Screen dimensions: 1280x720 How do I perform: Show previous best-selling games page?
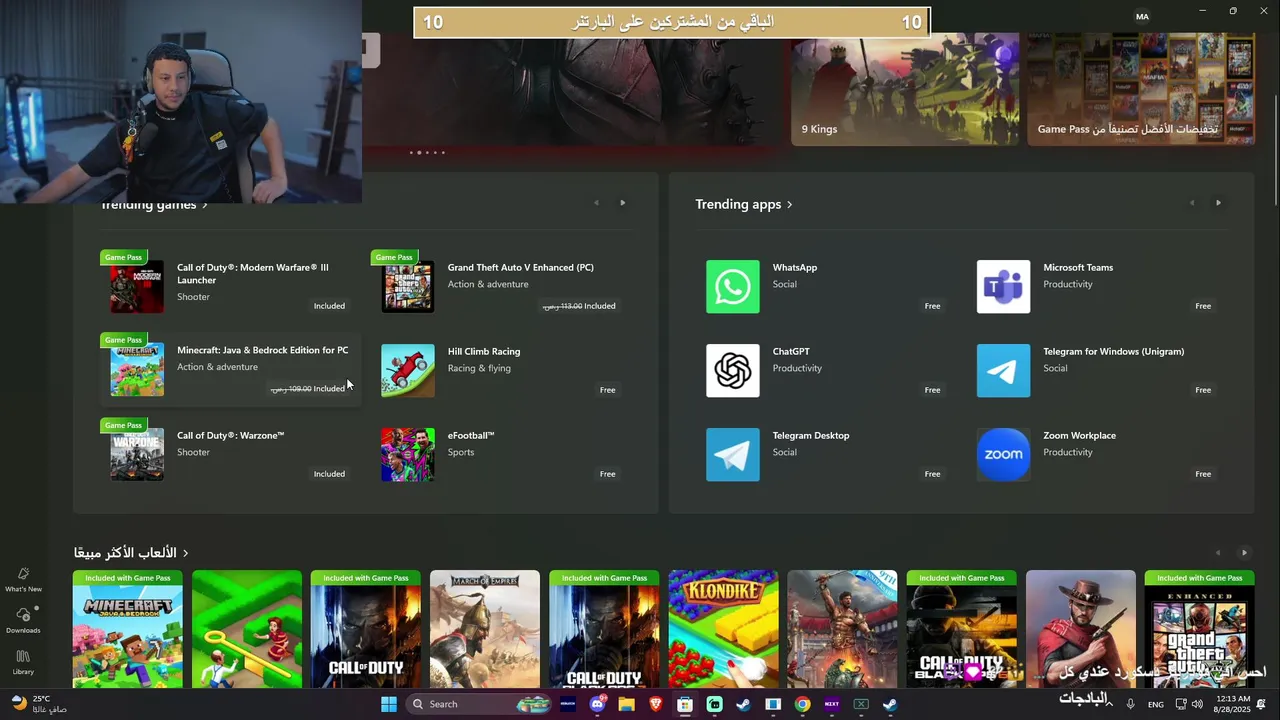pos(1218,553)
